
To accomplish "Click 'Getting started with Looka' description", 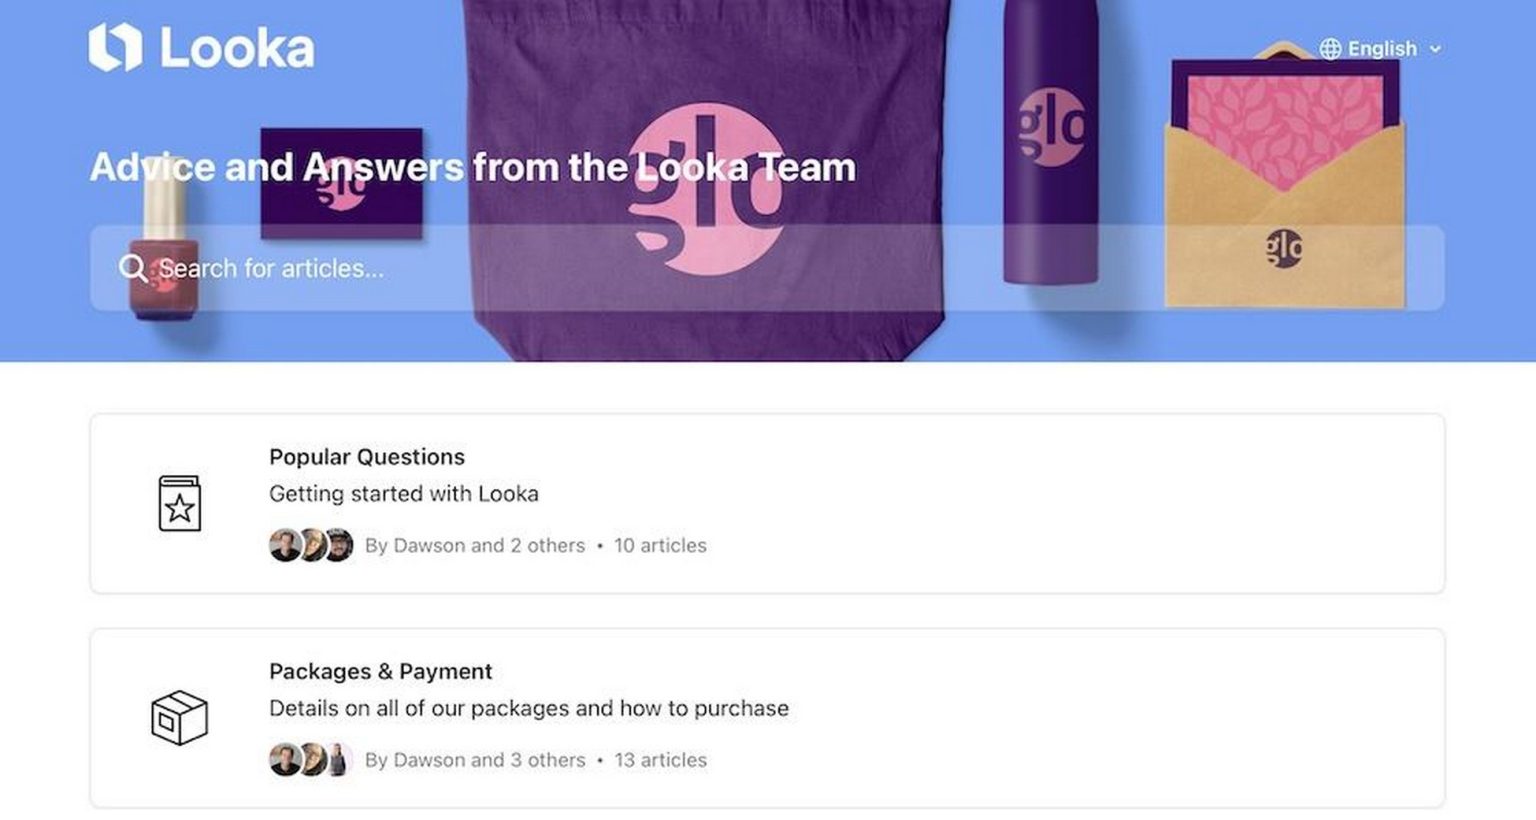I will [x=403, y=493].
